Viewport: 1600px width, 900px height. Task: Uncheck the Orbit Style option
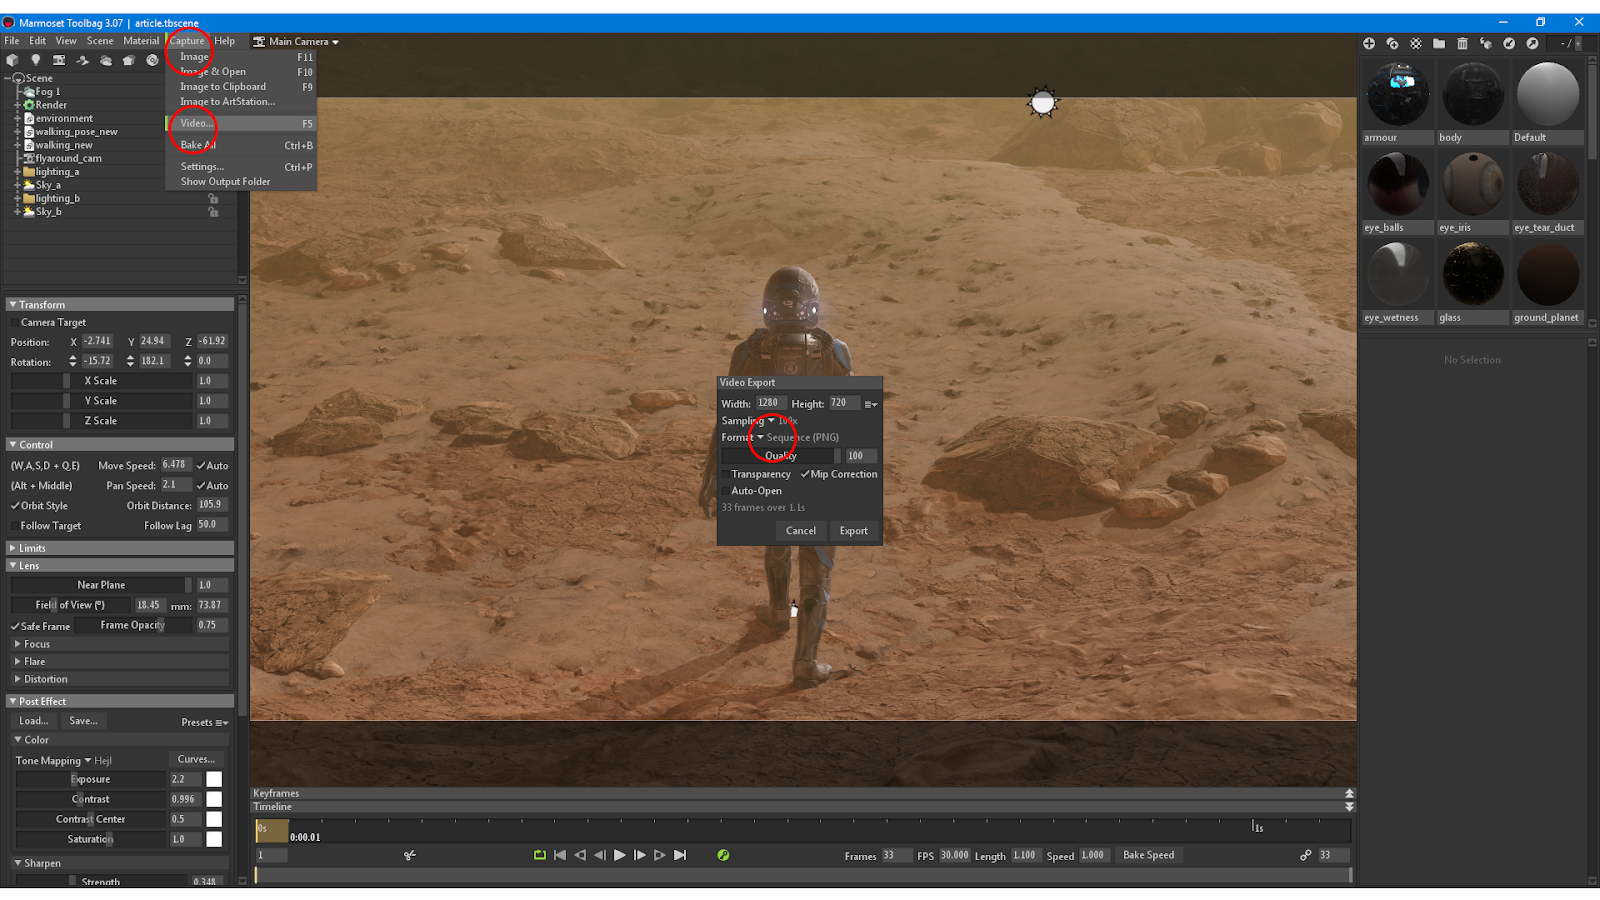point(15,506)
